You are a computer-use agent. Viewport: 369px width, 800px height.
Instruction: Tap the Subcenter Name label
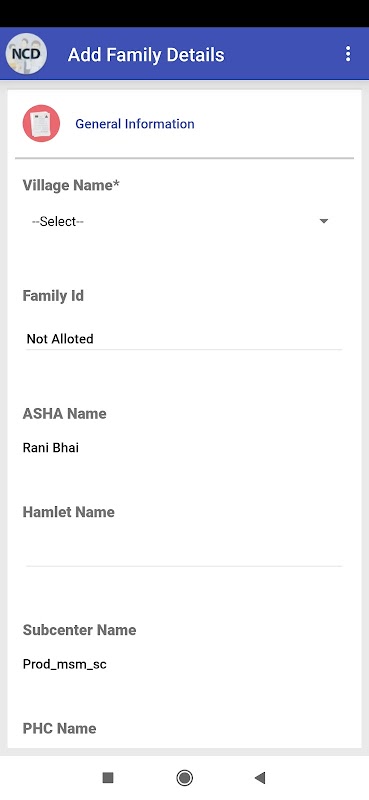80,630
